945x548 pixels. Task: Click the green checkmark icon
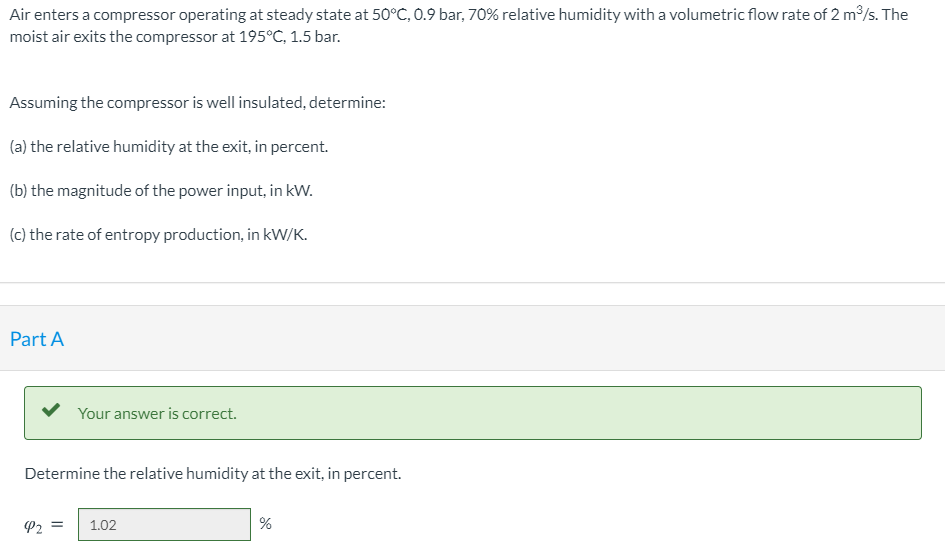click(x=51, y=410)
